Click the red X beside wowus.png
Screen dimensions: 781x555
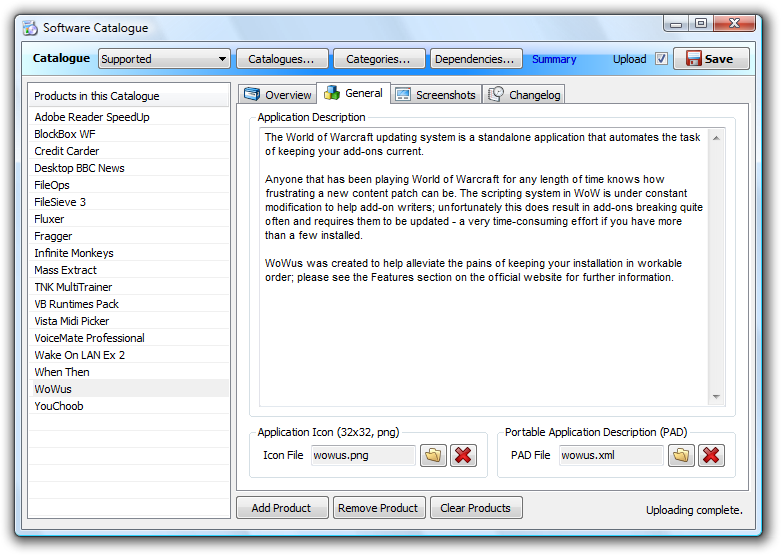pos(463,456)
